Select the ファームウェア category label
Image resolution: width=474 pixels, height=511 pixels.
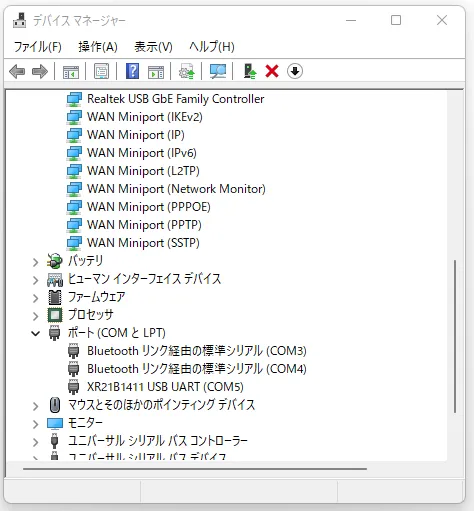coord(96,297)
